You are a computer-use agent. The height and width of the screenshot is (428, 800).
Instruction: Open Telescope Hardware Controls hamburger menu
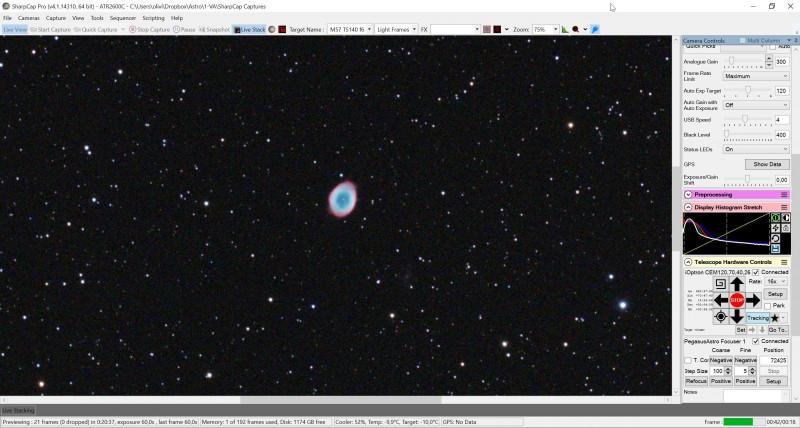(784, 262)
